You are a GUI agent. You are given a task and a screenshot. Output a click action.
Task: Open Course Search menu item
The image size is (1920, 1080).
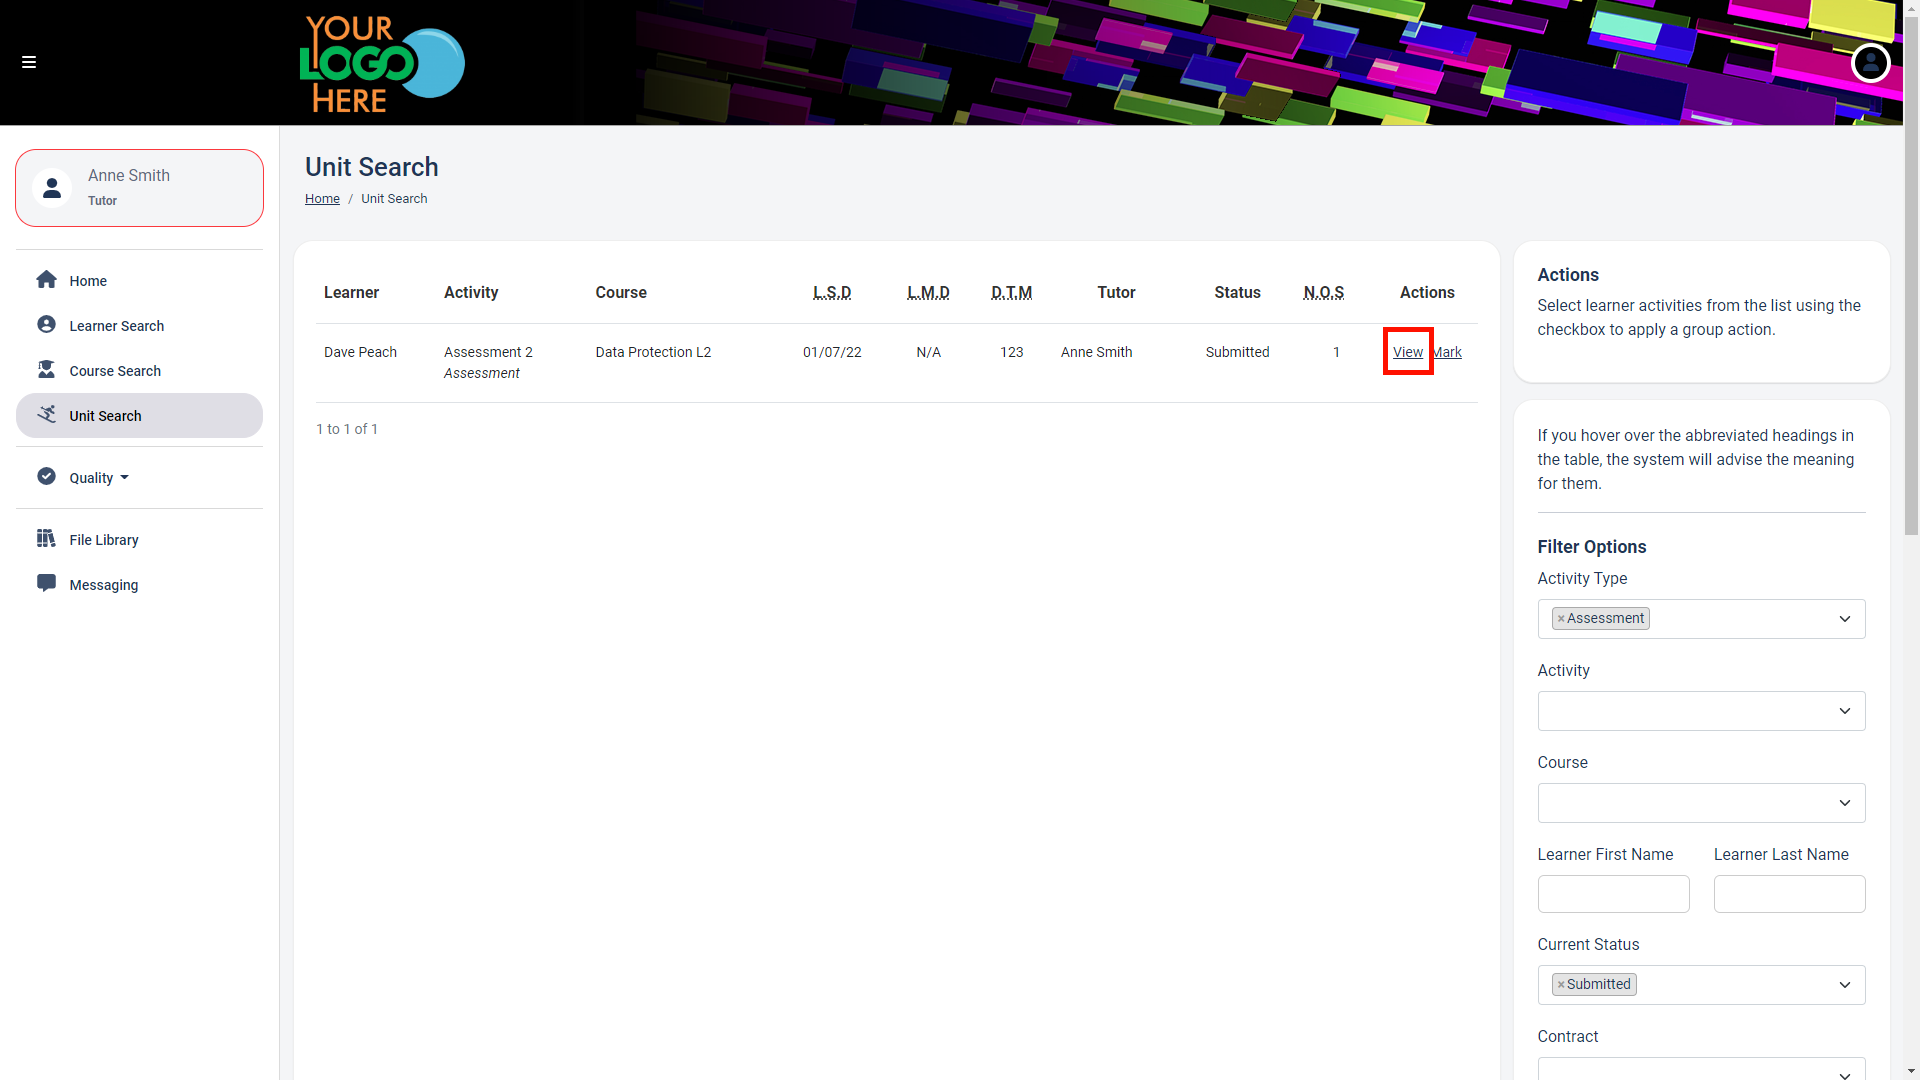click(139, 371)
